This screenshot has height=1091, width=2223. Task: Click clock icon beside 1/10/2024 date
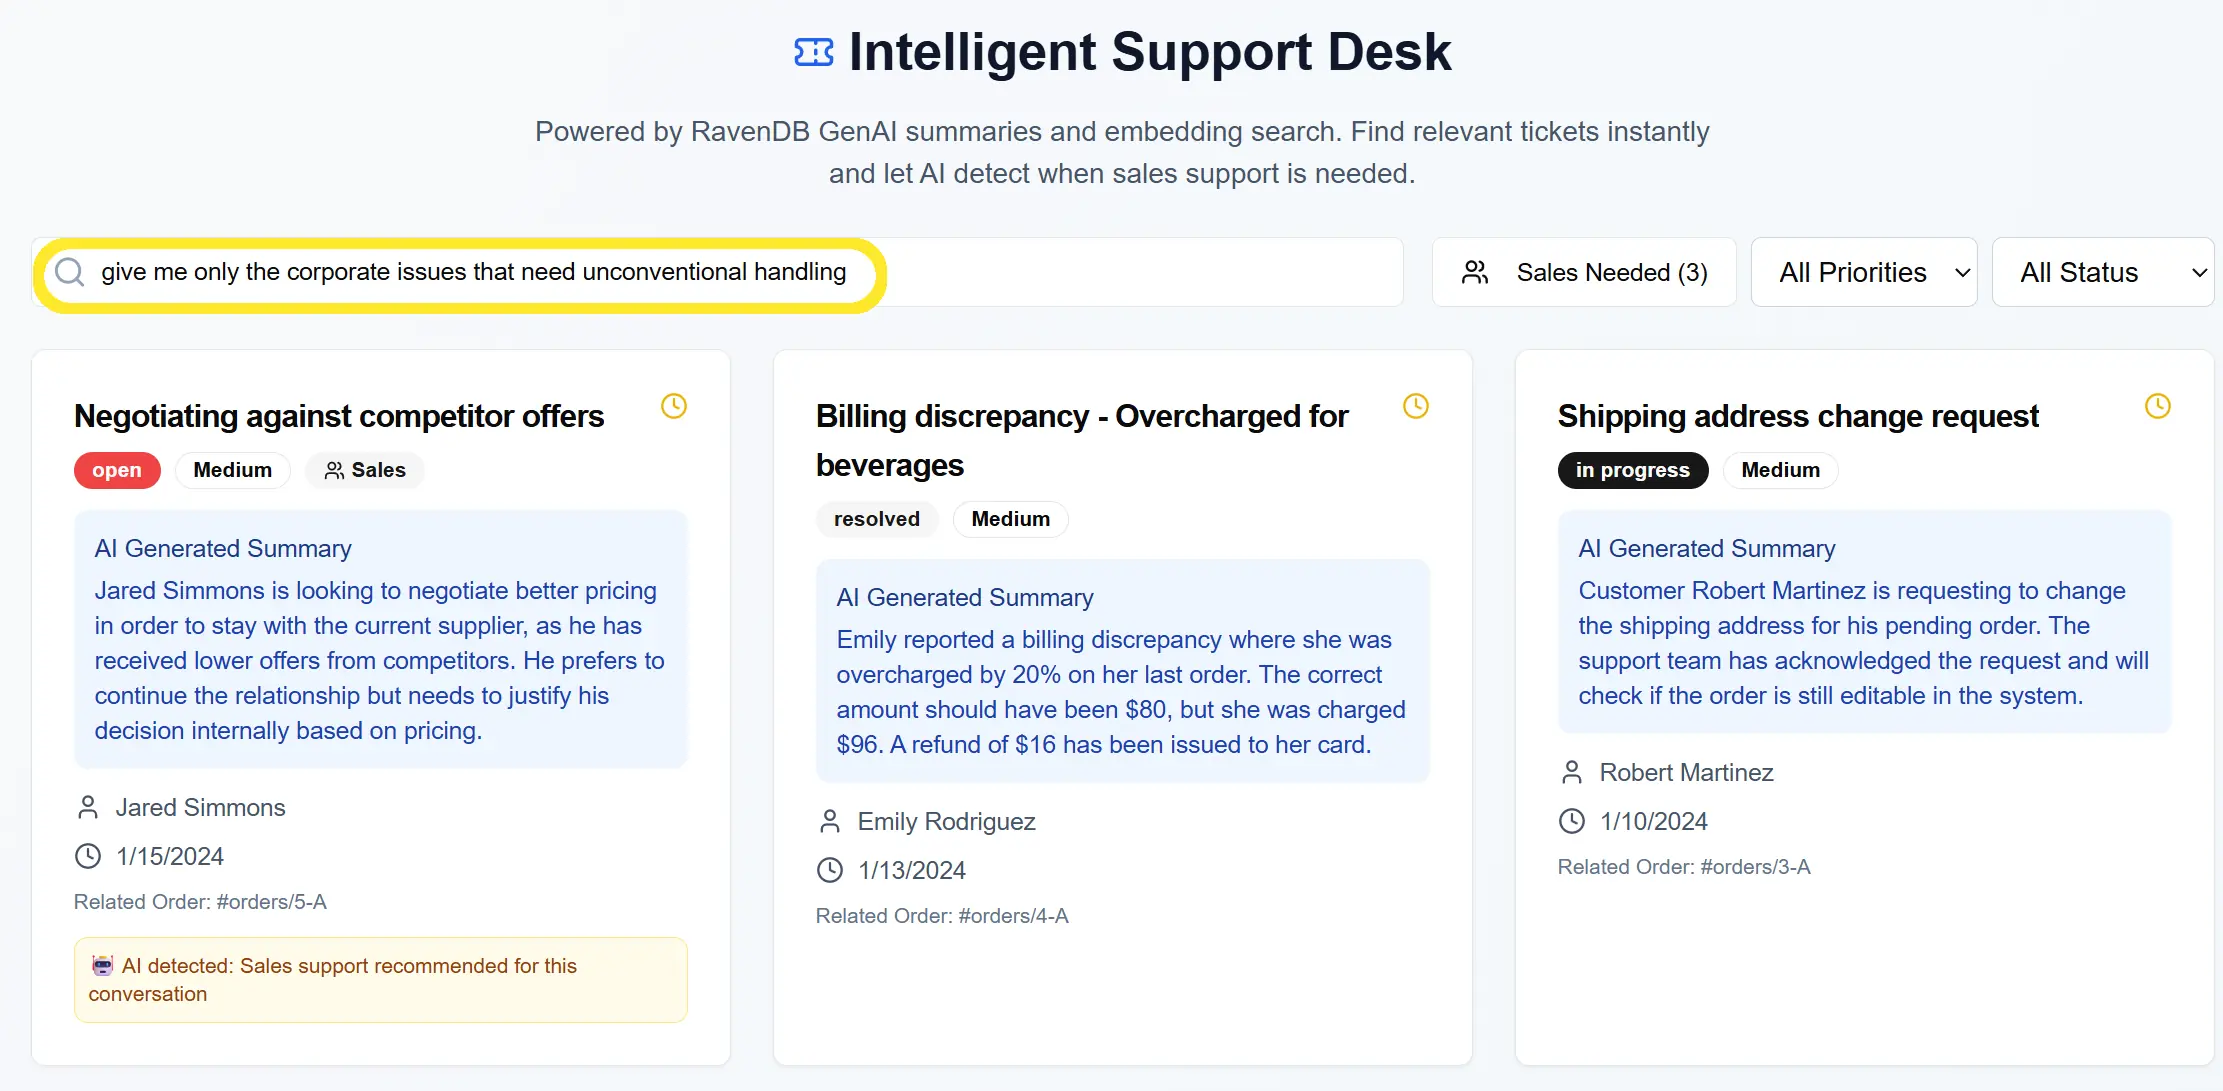pyautogui.click(x=1572, y=821)
